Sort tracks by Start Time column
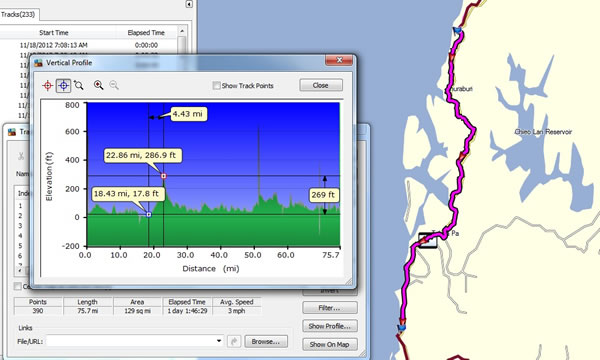The width and height of the screenshot is (600, 360). pyautogui.click(x=54, y=33)
